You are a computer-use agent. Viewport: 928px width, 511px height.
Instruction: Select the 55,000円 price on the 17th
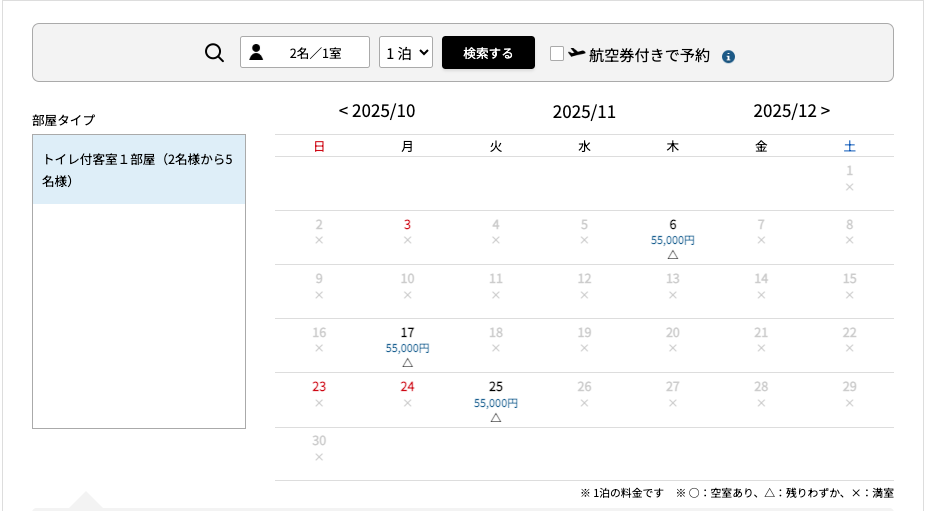(x=407, y=349)
